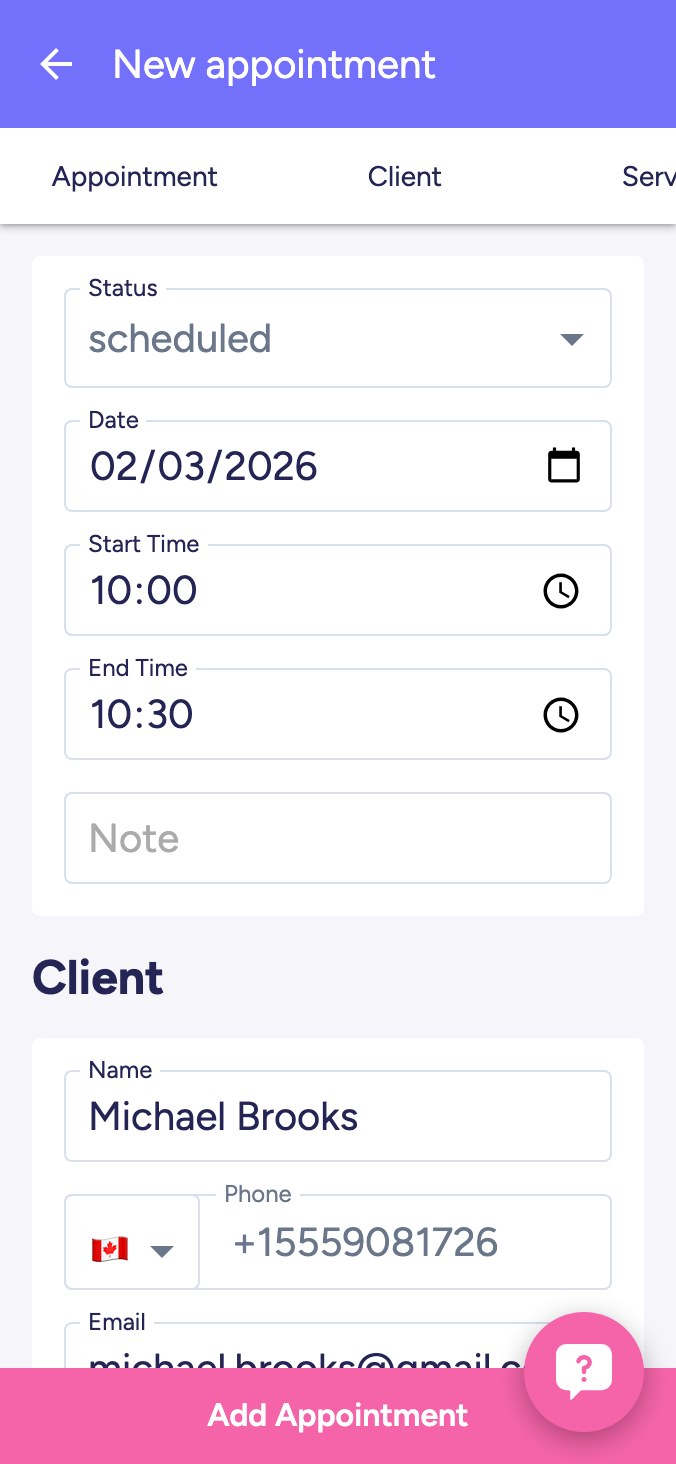Expand the Status dropdown arrow
This screenshot has width=676, height=1464.
click(x=571, y=339)
